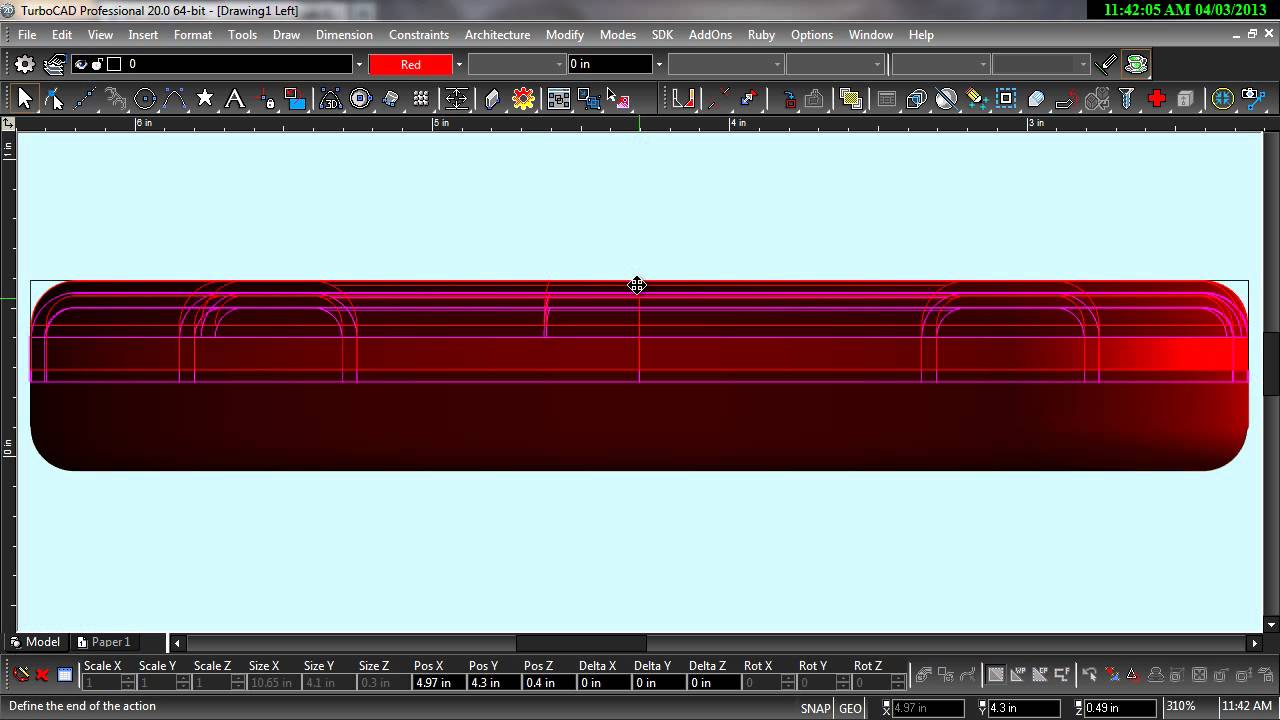
Task: Open the 3D curve tool
Action: coord(330,98)
